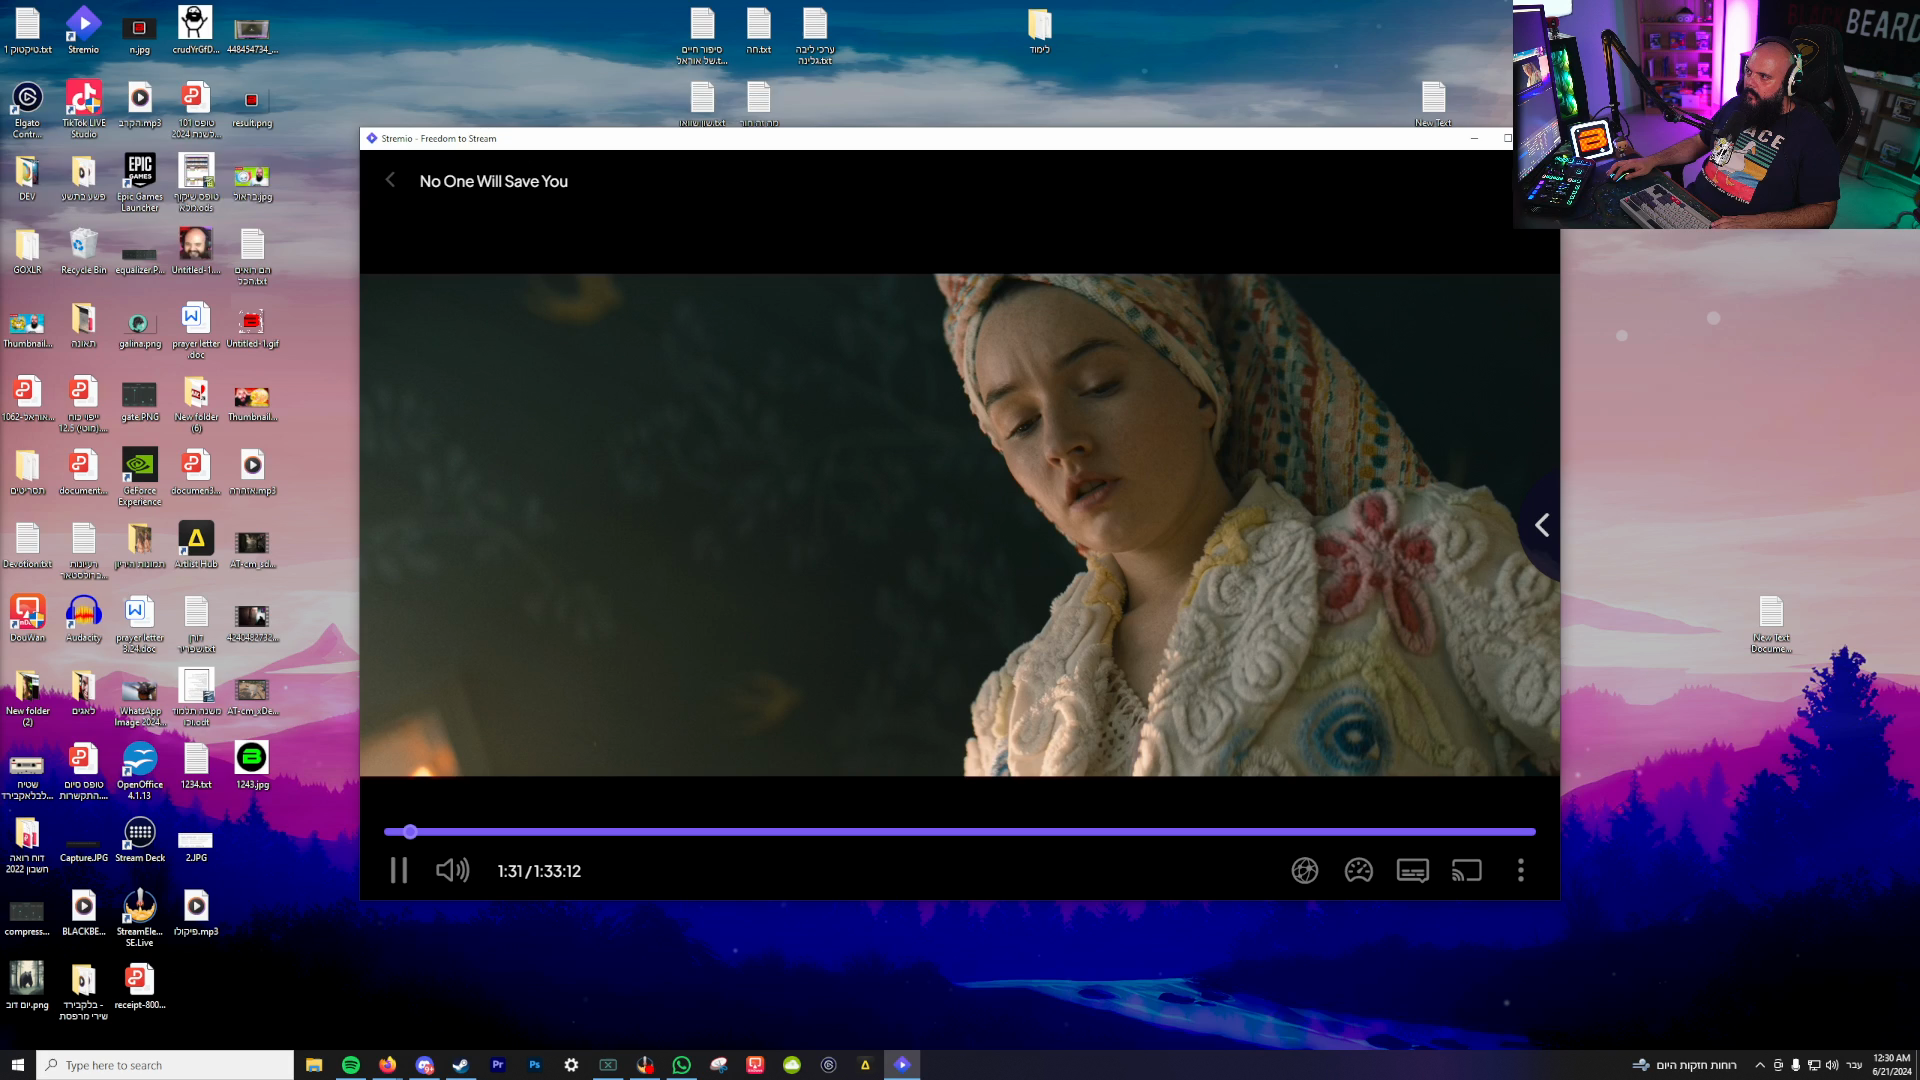Click the No One Will Save You title
The image size is (1920, 1080).
tap(493, 181)
